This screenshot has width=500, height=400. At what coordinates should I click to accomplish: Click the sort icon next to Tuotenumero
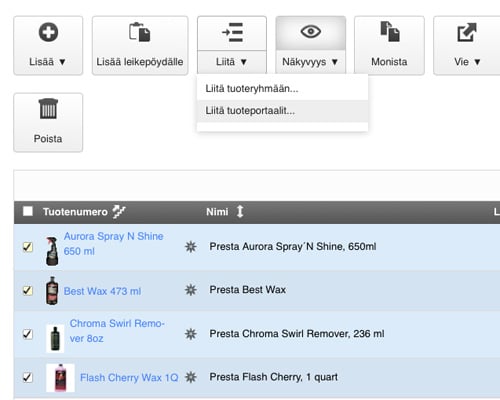pos(119,212)
